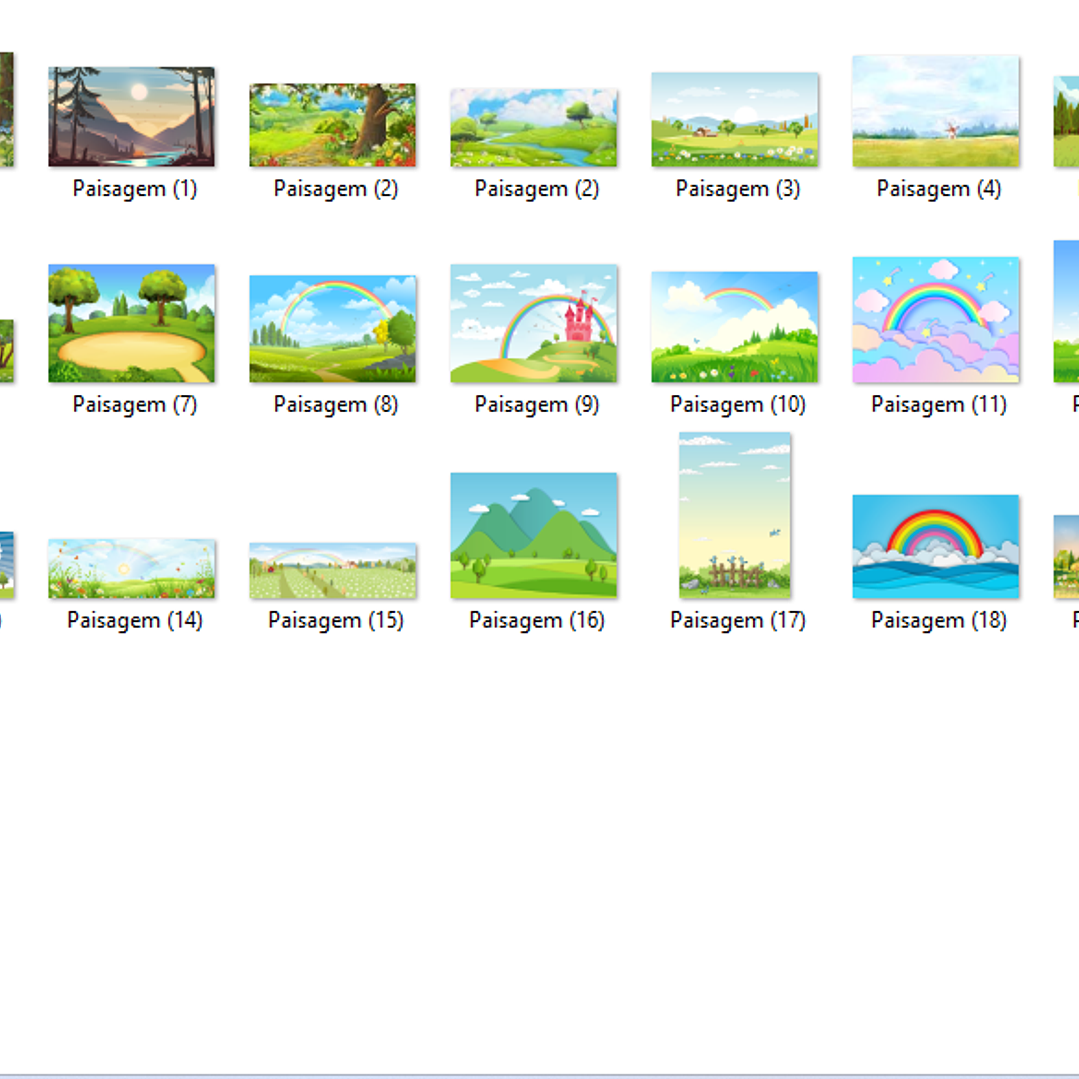The image size is (1079, 1079).
Task: Click the "Paisagem (1)" file name label
Action: click(135, 189)
